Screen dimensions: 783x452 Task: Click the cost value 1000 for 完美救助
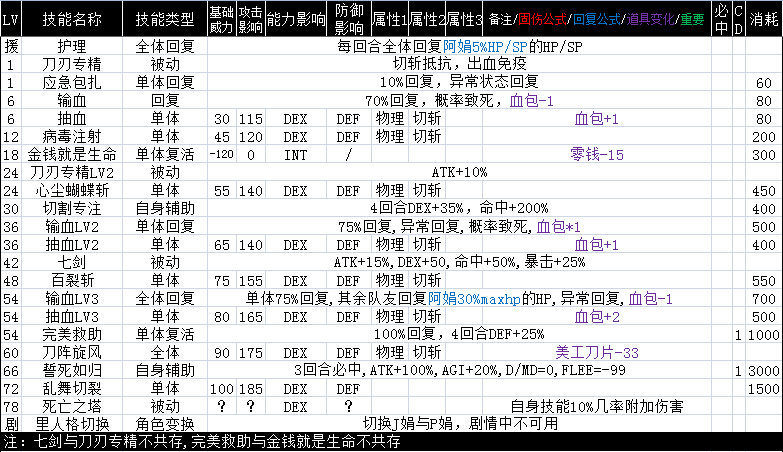pyautogui.click(x=764, y=335)
